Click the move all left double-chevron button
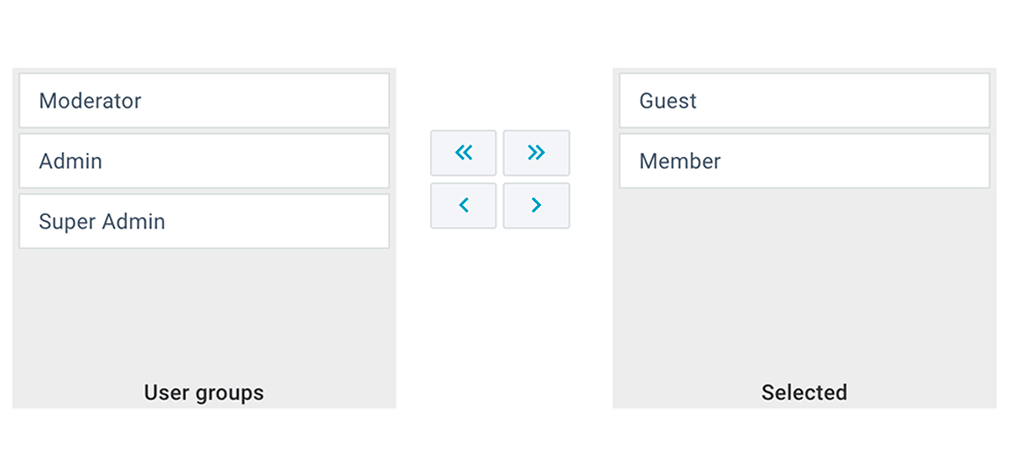This screenshot has height=466, width=1012. coord(463,153)
